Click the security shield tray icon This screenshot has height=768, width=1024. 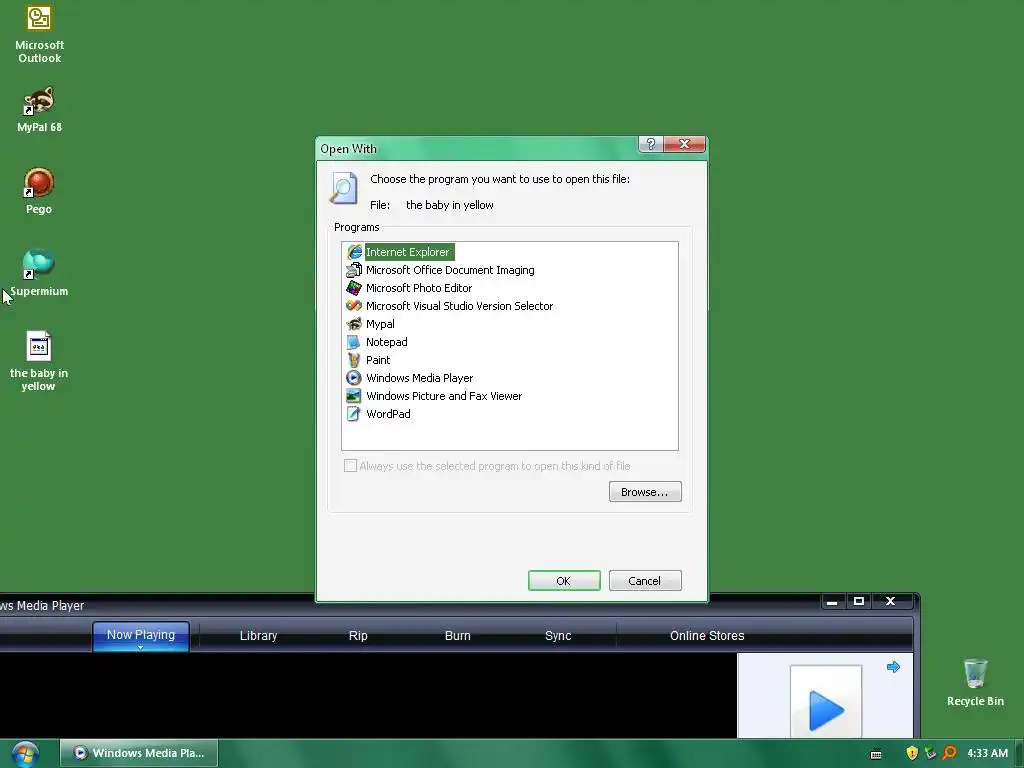pyautogui.click(x=912, y=753)
